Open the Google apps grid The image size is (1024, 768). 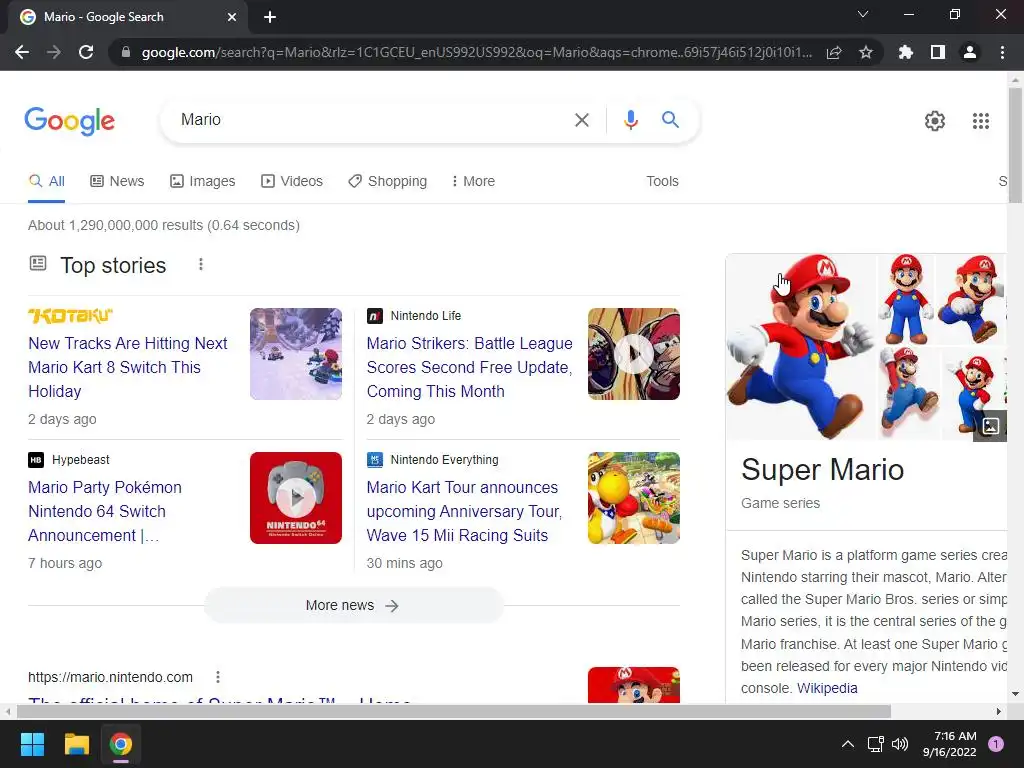tap(981, 121)
